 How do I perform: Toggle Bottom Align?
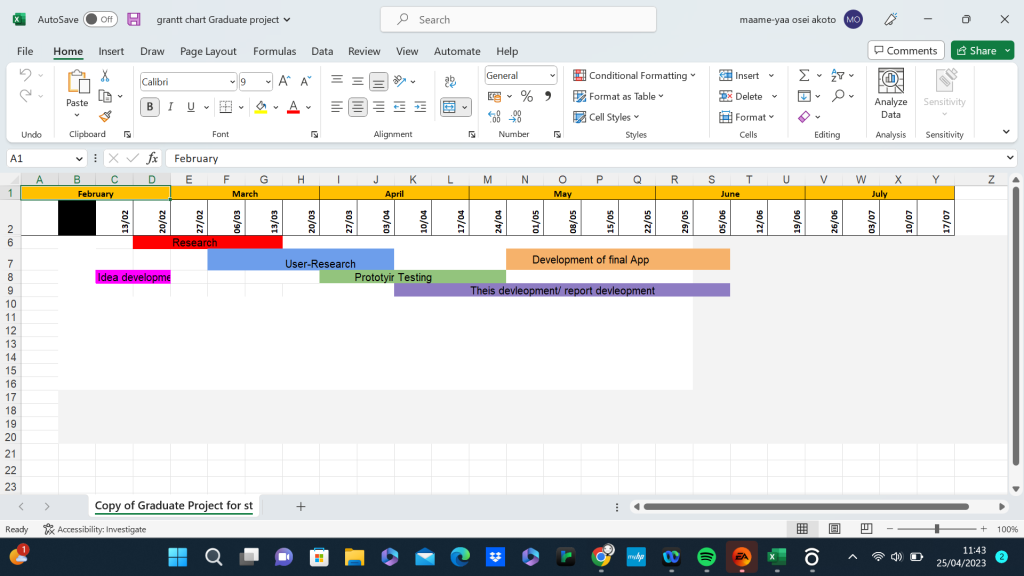378,81
